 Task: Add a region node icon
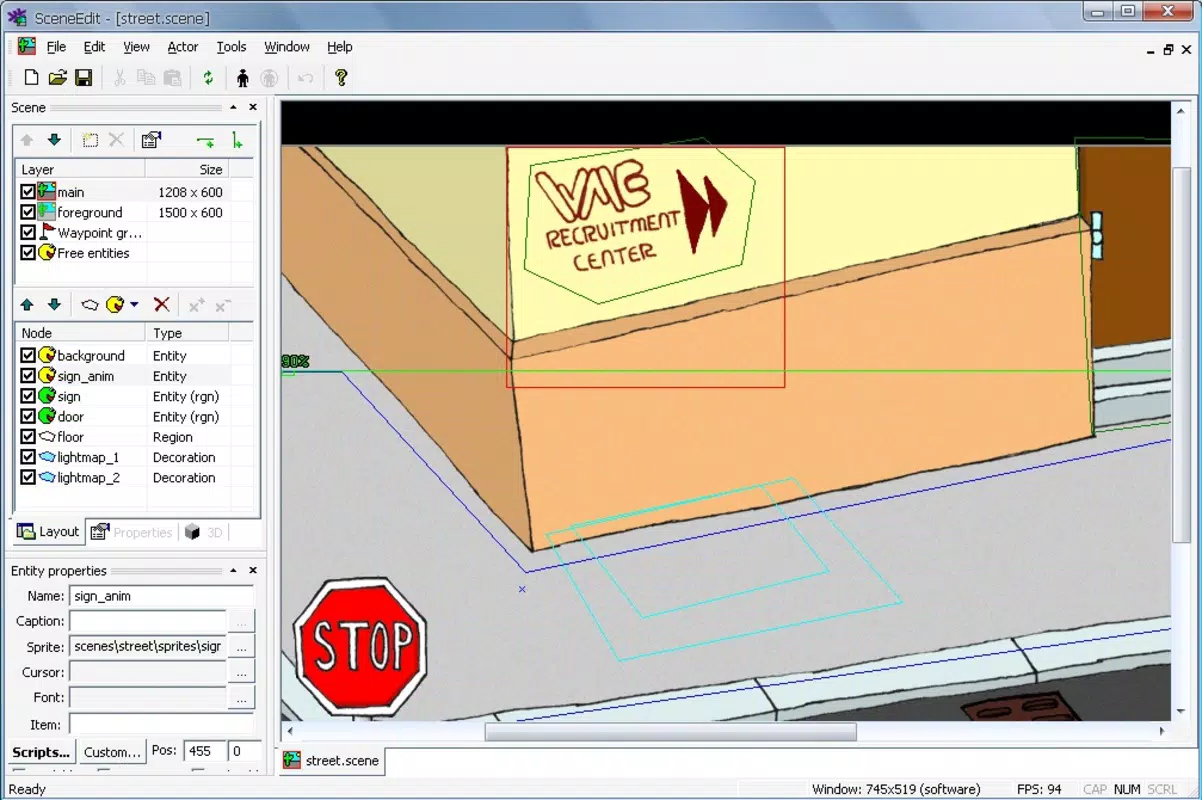point(90,304)
